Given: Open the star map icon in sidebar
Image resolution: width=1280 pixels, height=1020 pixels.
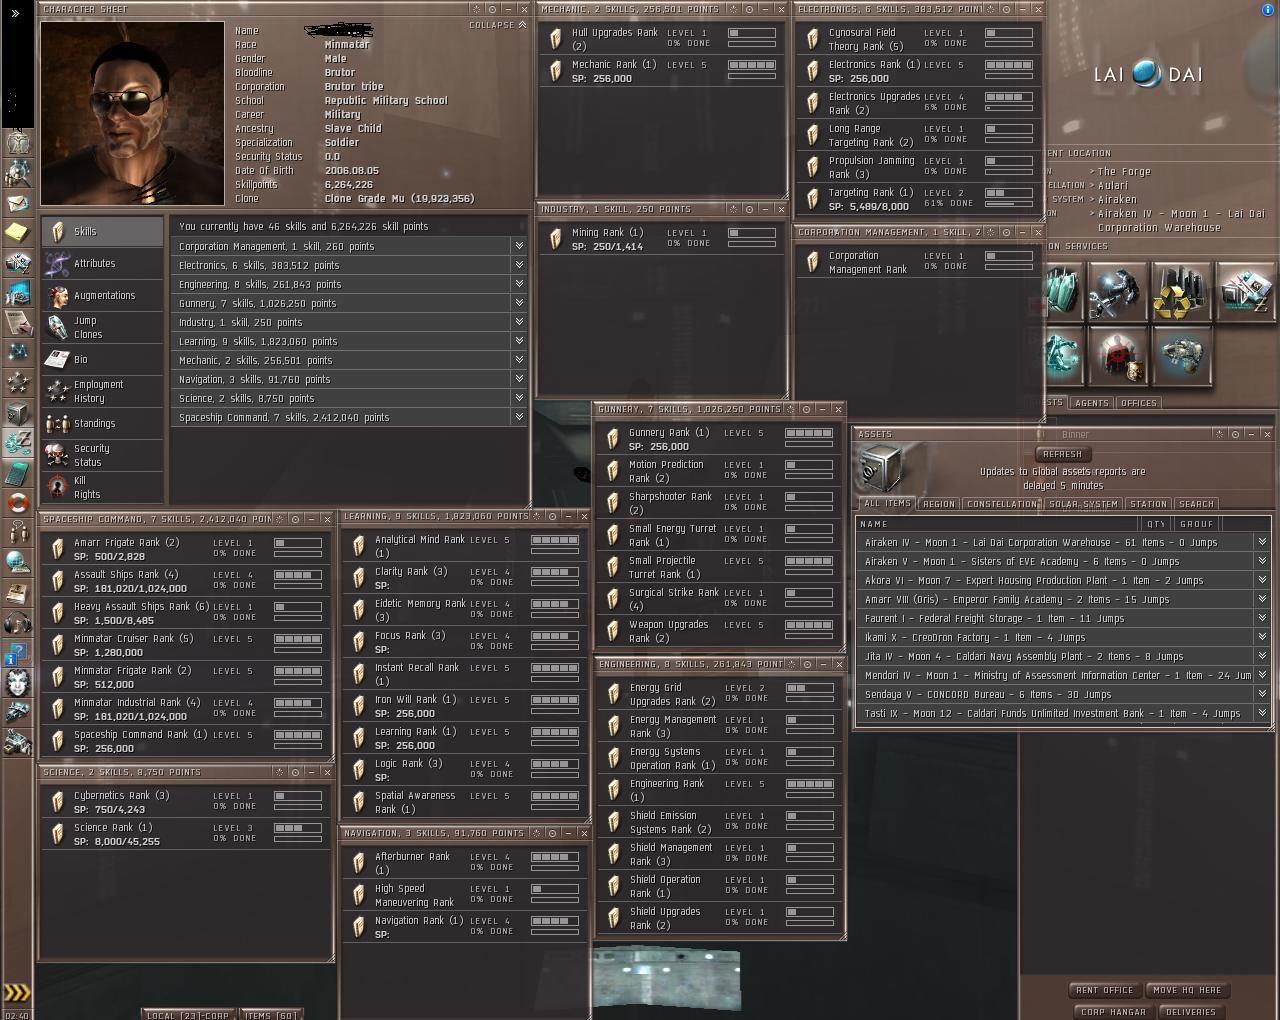Looking at the screenshot, I should point(17,353).
